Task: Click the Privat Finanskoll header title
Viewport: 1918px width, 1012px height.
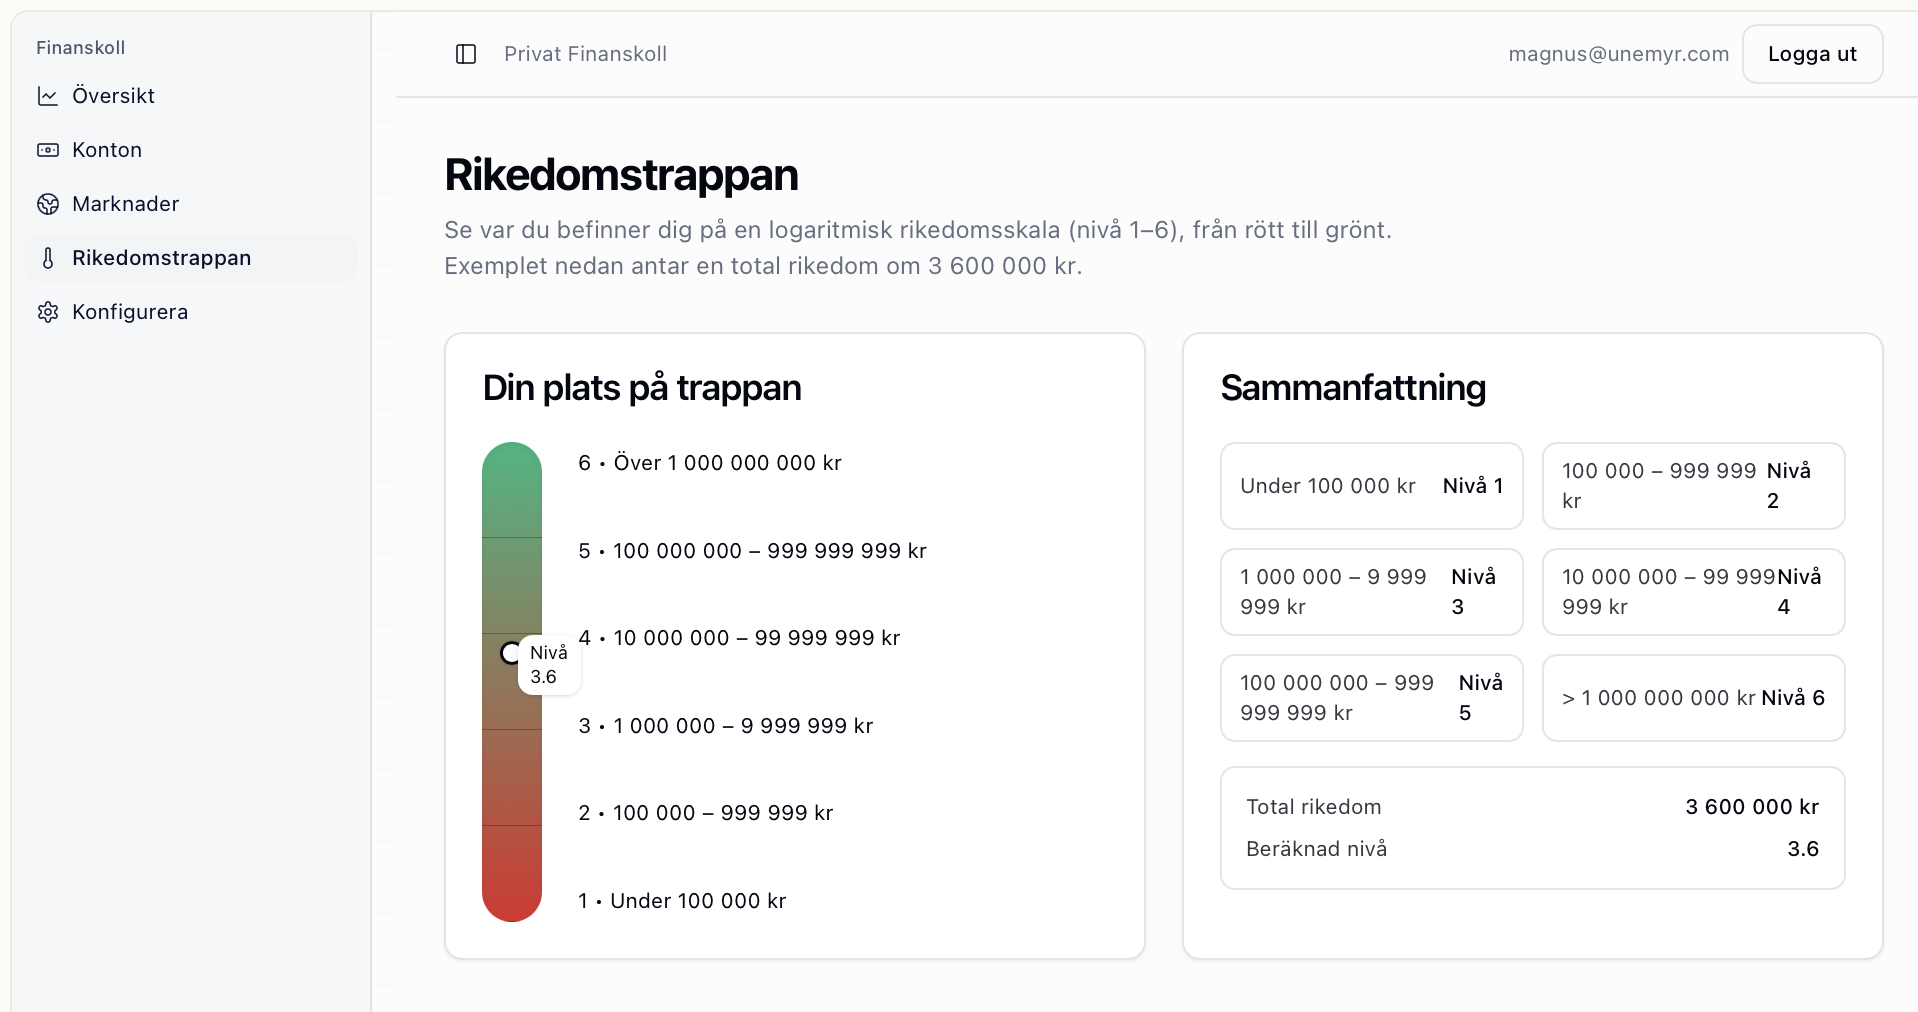Action: click(585, 54)
